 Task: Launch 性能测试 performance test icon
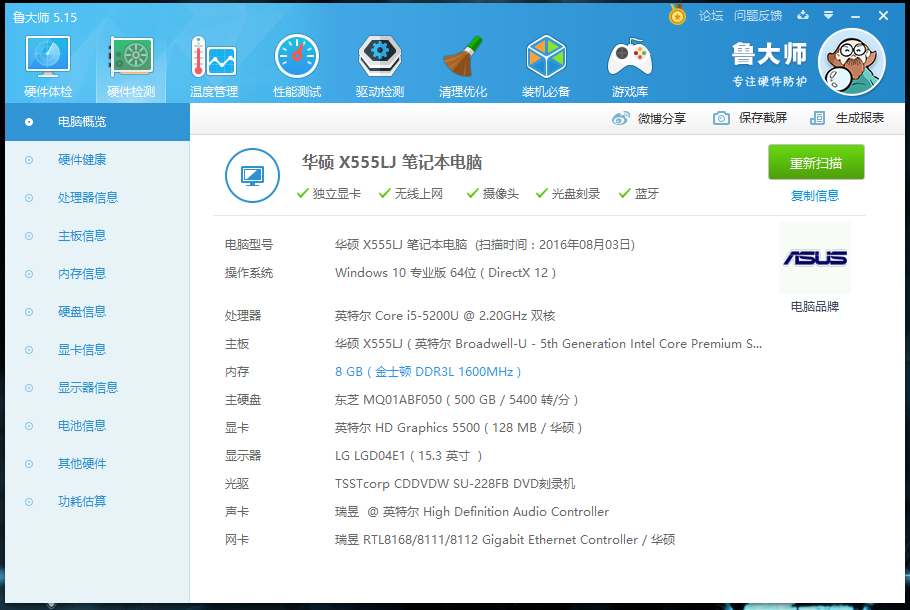297,65
